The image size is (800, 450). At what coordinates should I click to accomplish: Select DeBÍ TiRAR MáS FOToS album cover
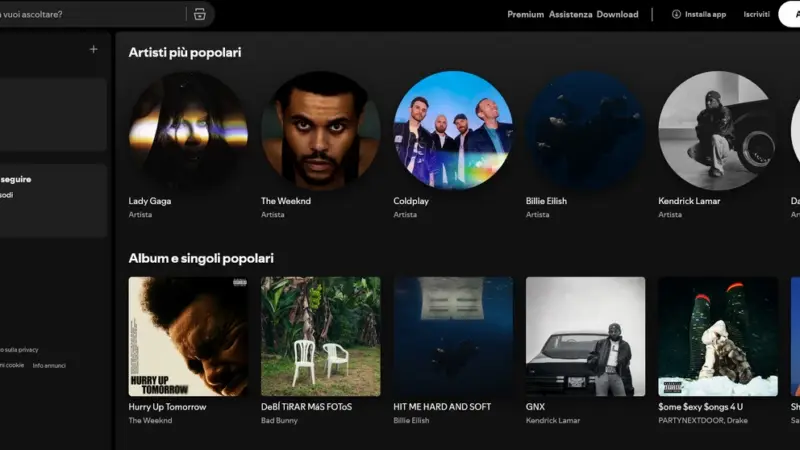coord(320,336)
